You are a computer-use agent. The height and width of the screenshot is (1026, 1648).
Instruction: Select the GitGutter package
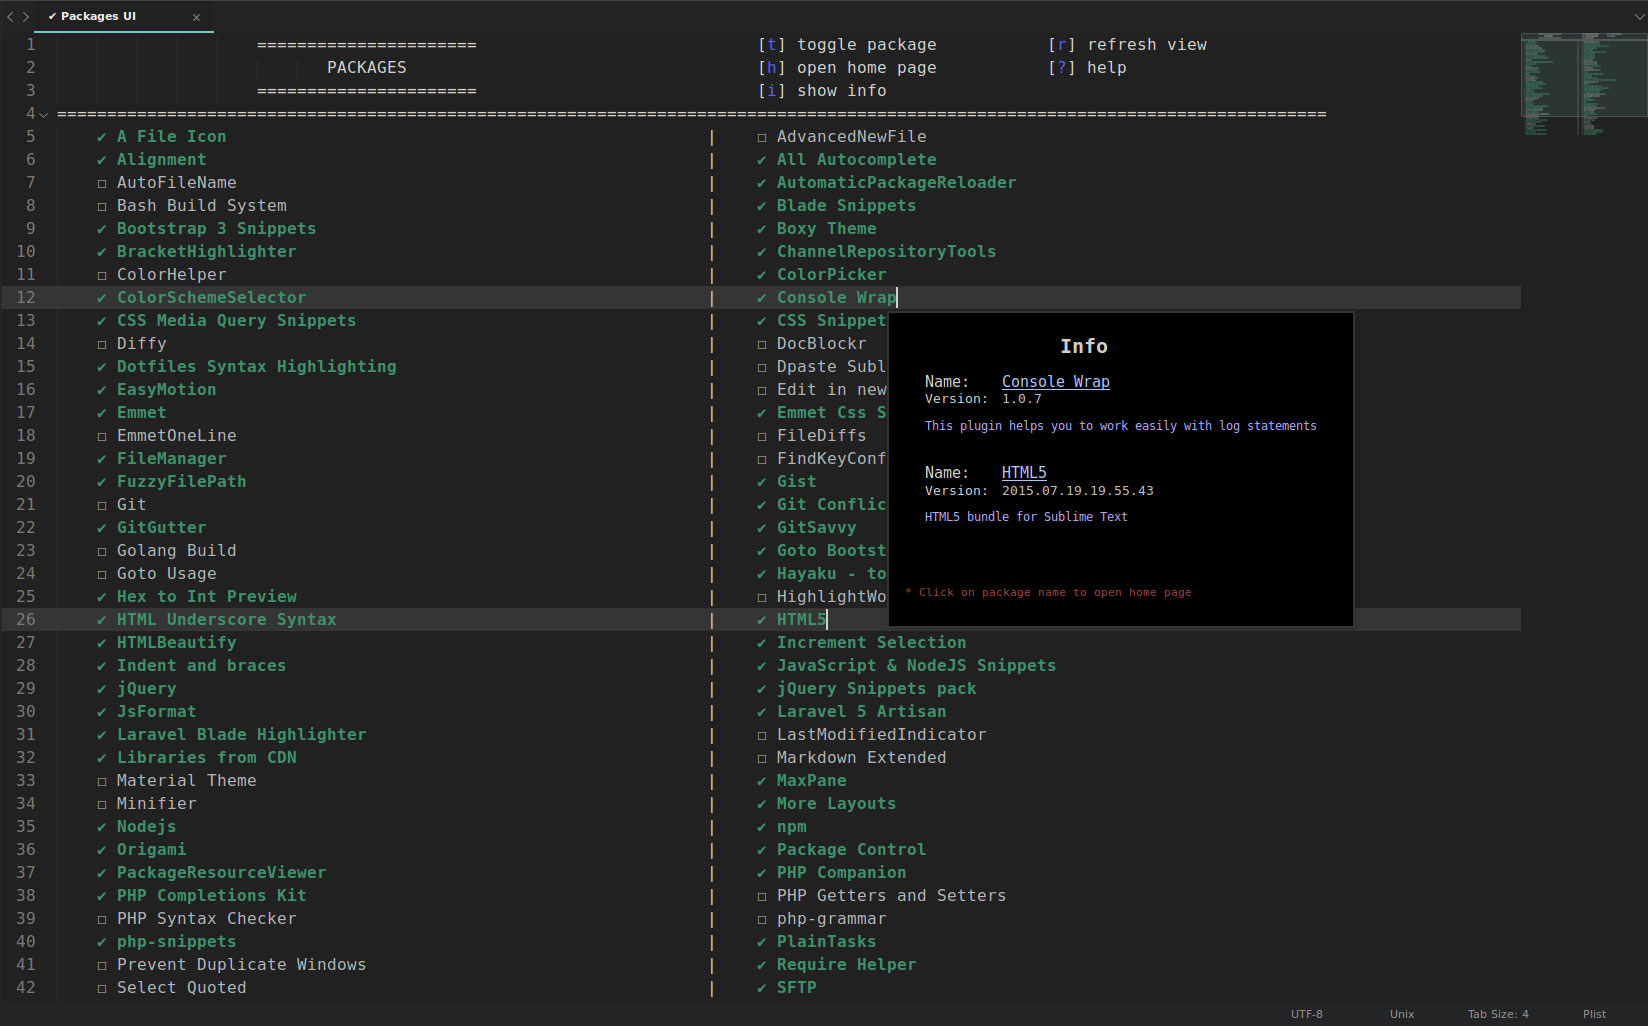click(x=161, y=528)
